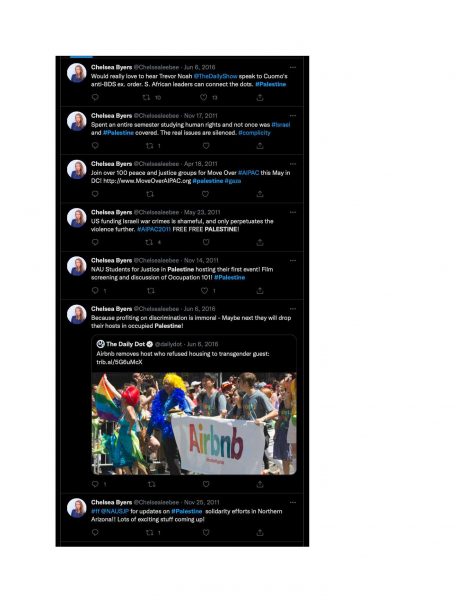
Task: Open the MoveOverAIPAC.org URL
Action: (147, 181)
